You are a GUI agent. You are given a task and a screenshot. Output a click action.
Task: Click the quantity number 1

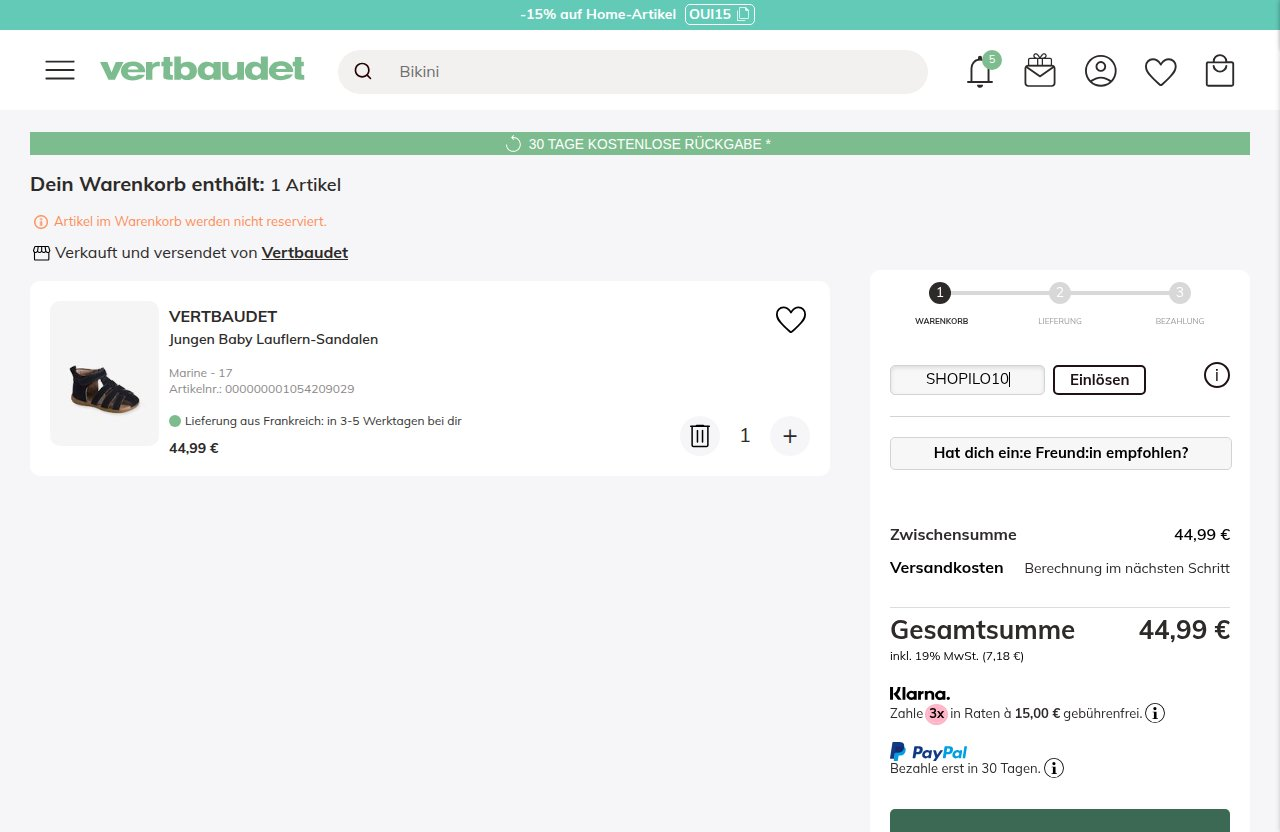745,436
